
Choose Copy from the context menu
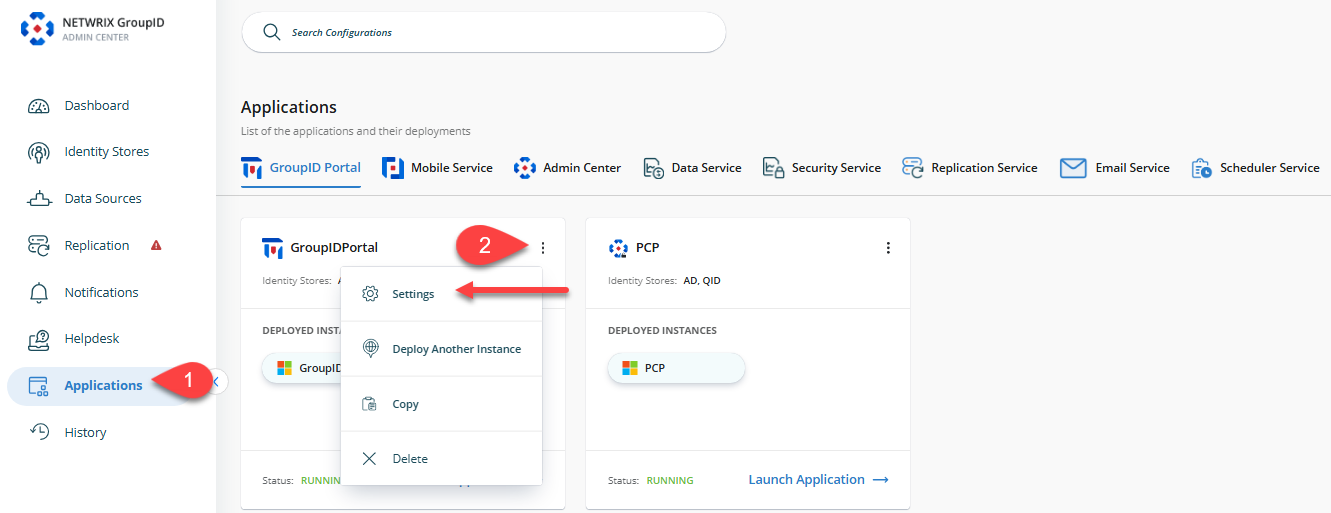[x=441, y=404]
